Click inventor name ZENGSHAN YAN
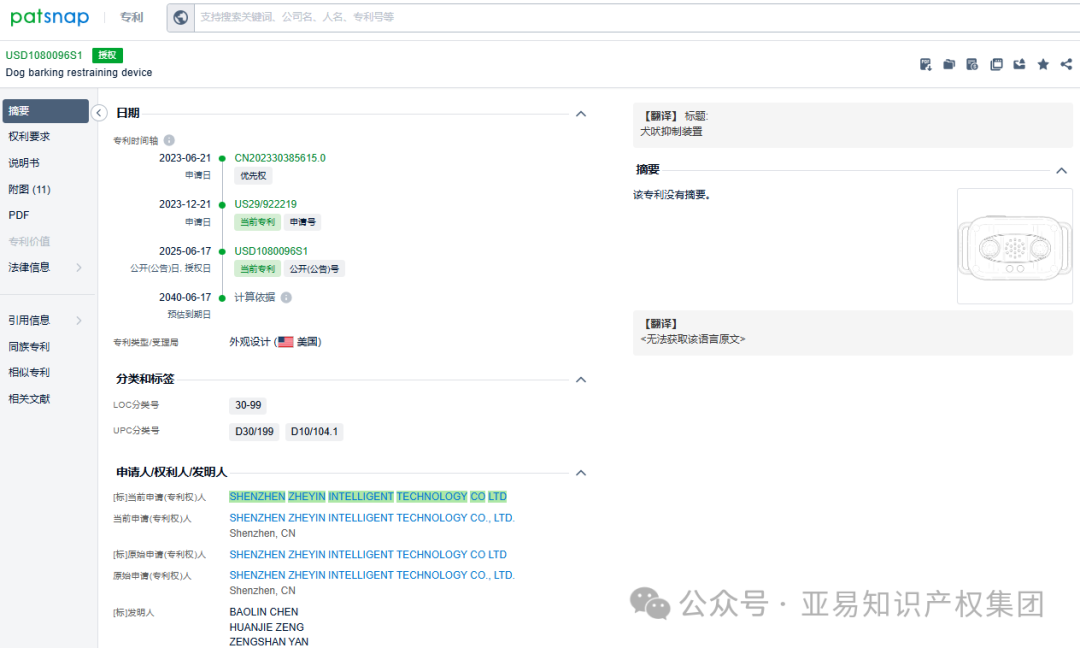The image size is (1080, 648). pos(269,642)
